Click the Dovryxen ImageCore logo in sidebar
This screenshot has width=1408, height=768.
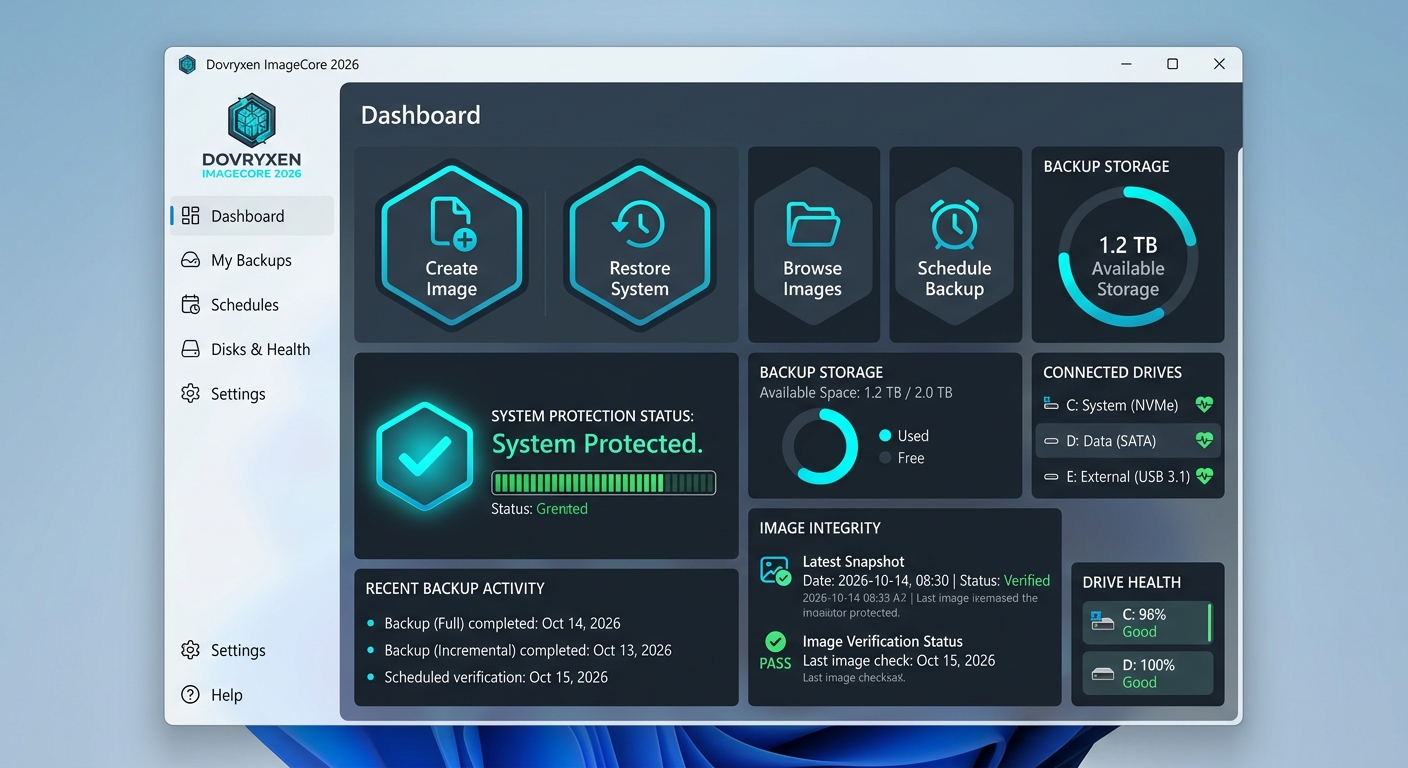251,136
